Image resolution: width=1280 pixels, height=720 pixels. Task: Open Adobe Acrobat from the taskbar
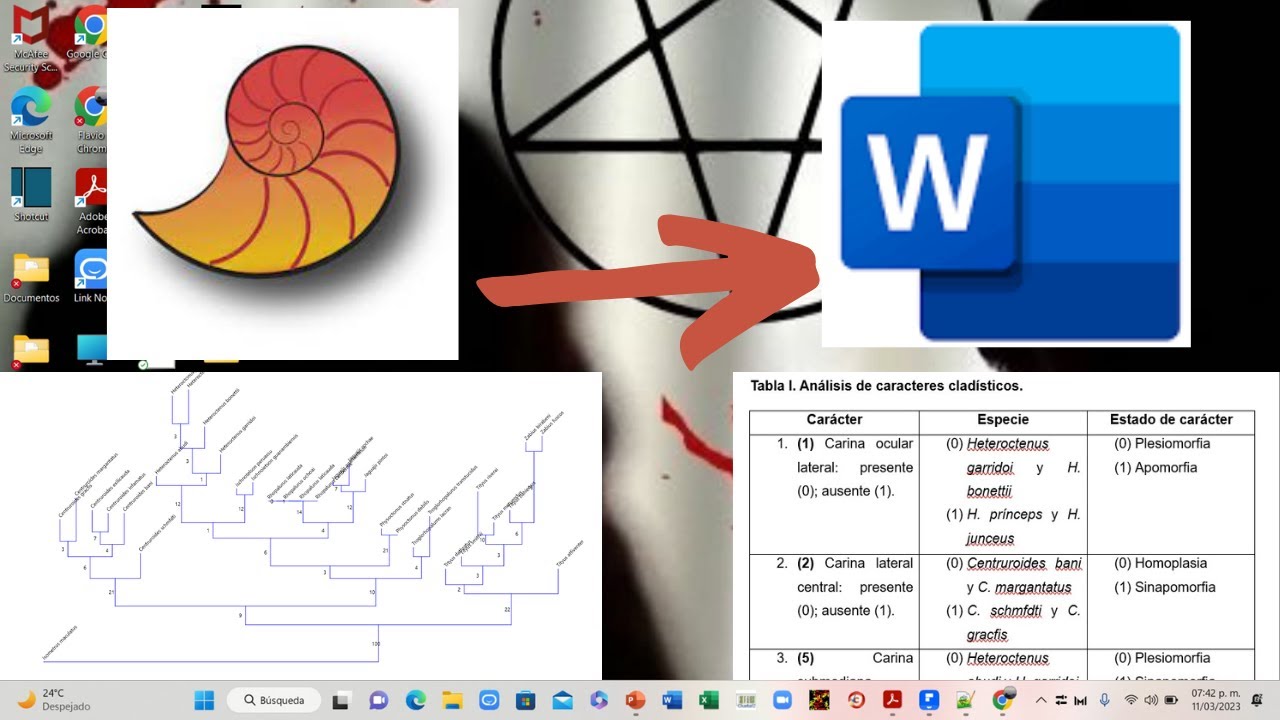pos(892,700)
